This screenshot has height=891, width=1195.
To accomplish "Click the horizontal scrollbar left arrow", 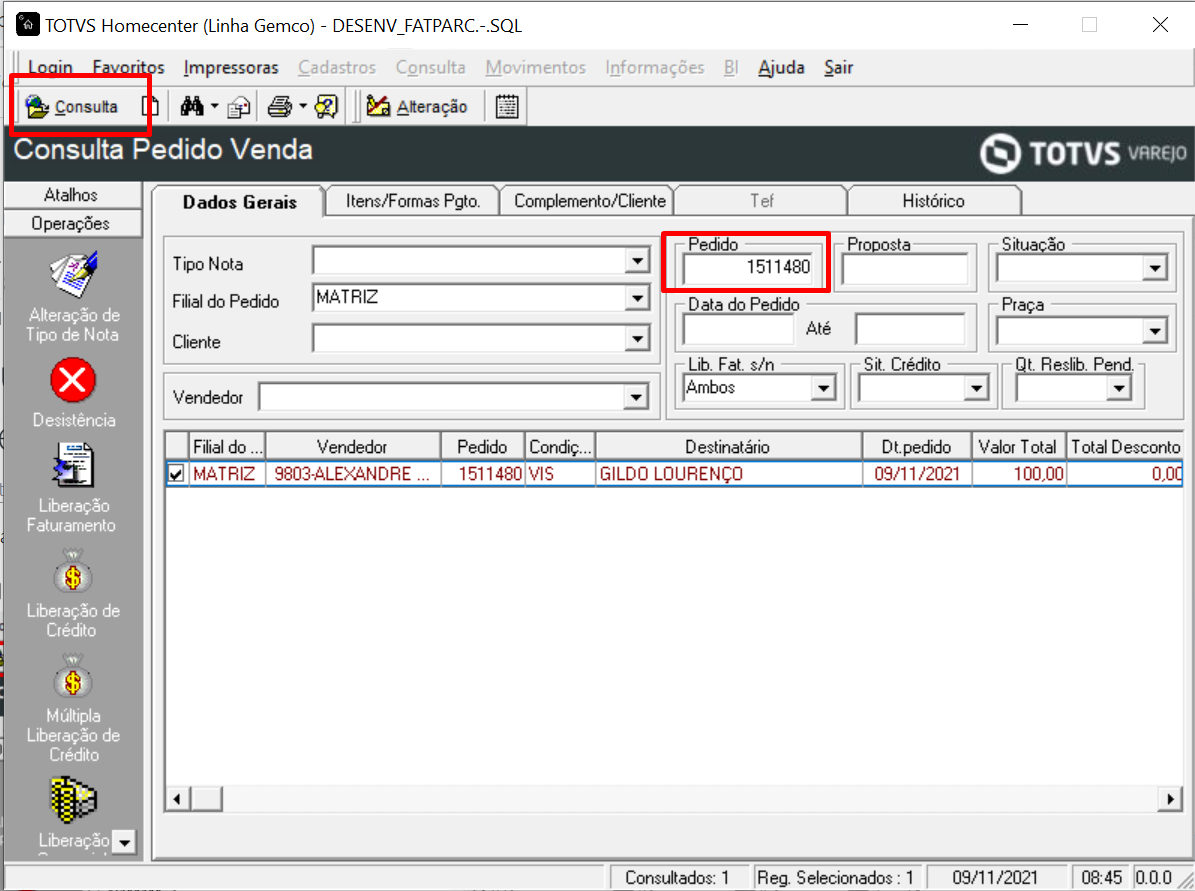I will point(178,799).
